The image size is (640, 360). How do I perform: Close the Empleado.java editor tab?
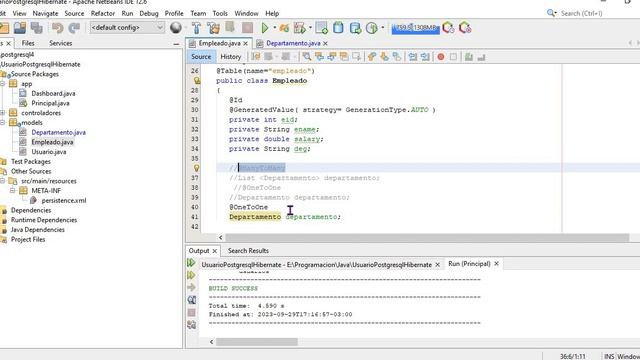[x=245, y=43]
